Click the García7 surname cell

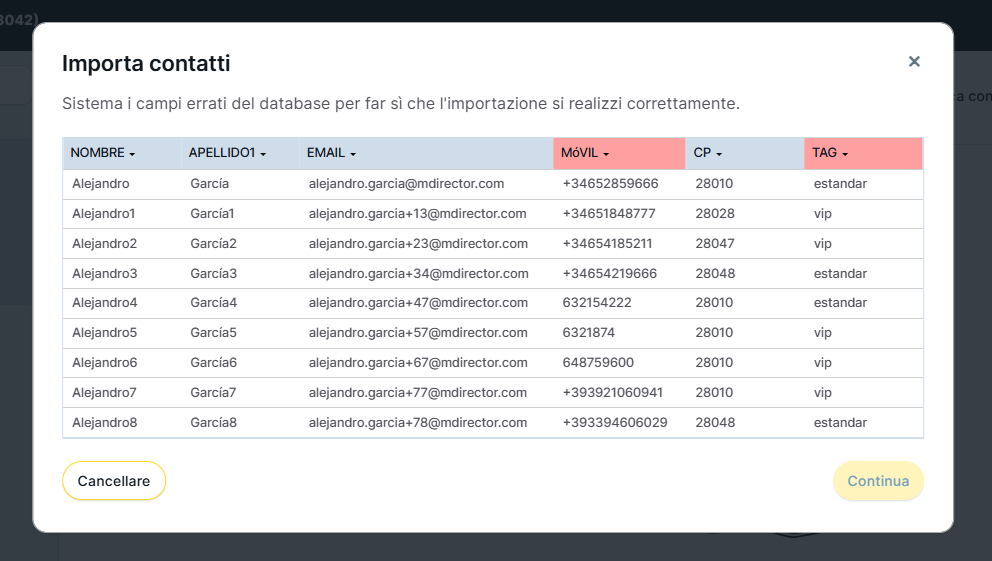pyautogui.click(x=214, y=393)
